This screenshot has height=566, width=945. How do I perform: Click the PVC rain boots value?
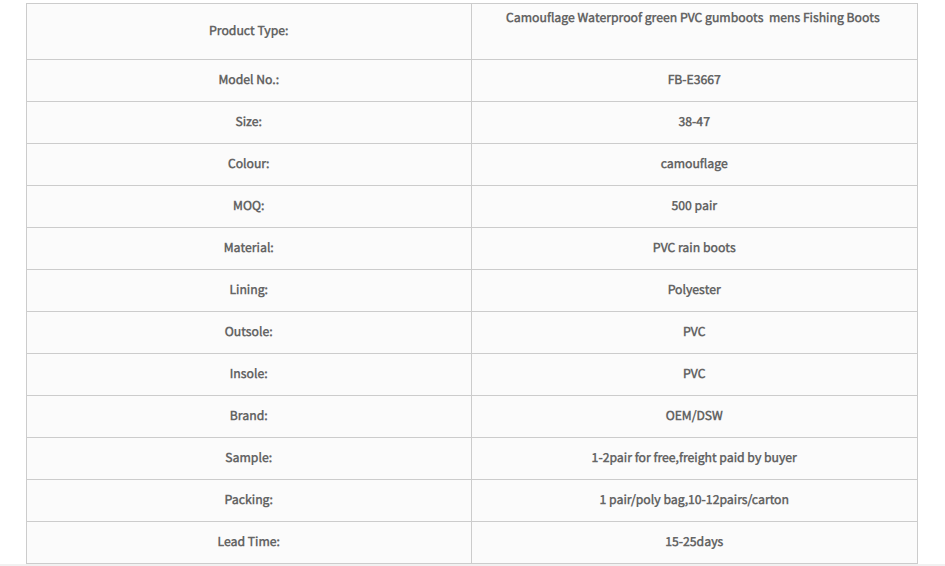point(694,248)
